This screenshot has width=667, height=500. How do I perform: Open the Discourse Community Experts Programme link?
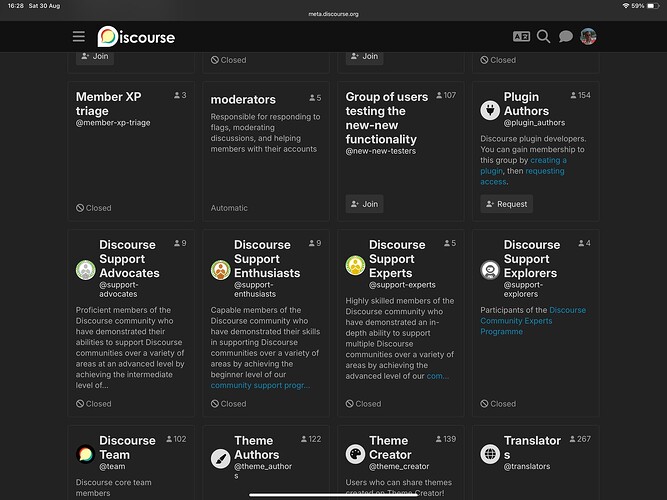pos(533,321)
